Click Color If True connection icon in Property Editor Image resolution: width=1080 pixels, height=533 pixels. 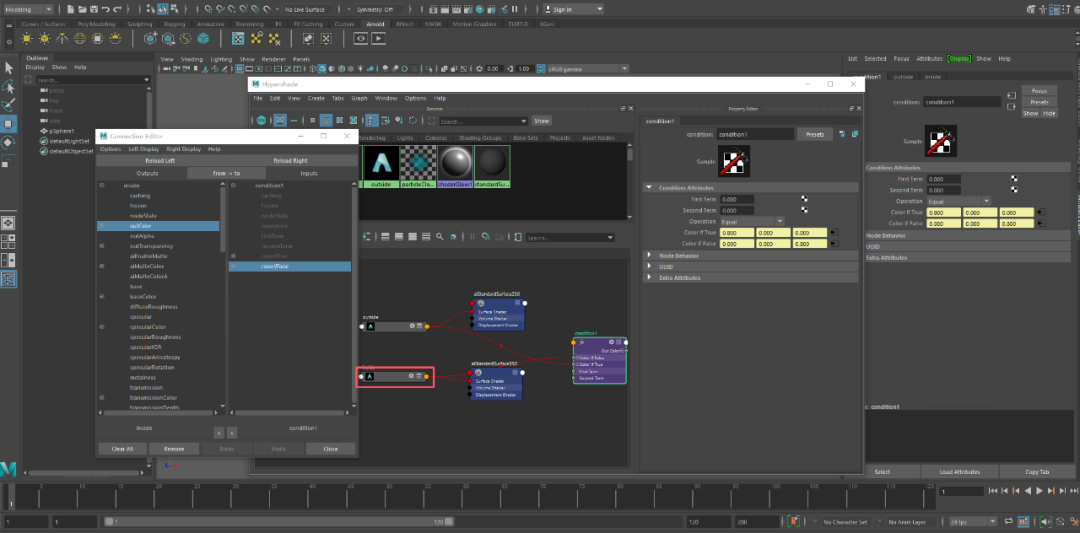pos(835,233)
